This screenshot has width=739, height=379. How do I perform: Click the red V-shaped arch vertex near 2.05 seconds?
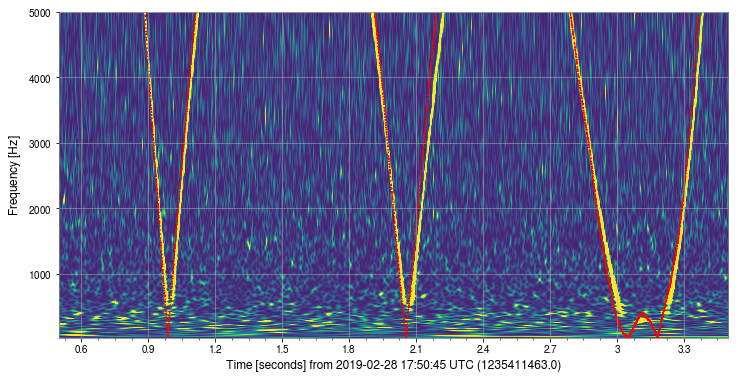405,335
